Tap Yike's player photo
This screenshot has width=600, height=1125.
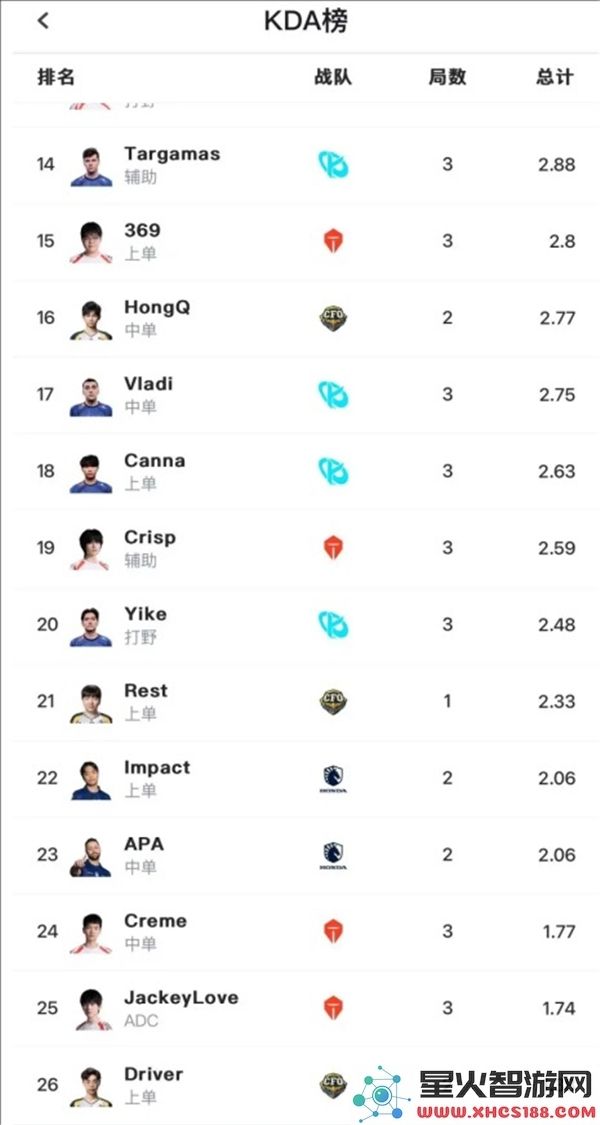tap(91, 626)
